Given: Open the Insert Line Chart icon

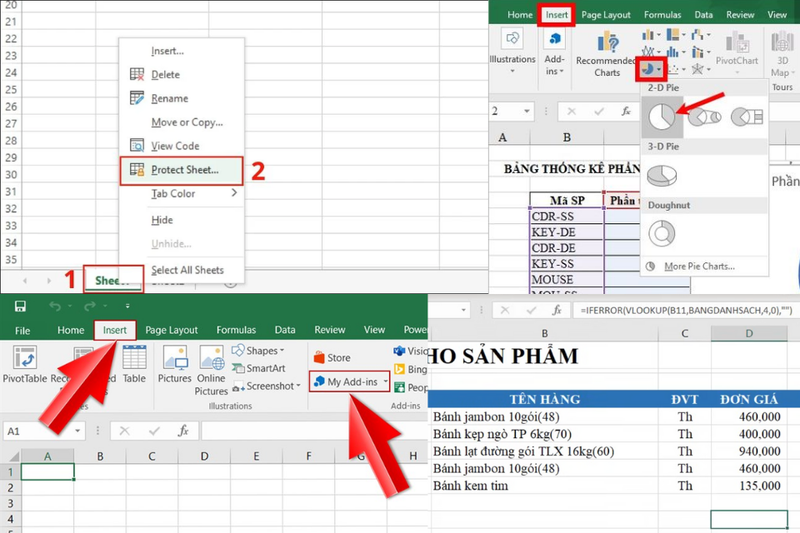Looking at the screenshot, I should coord(650,52).
